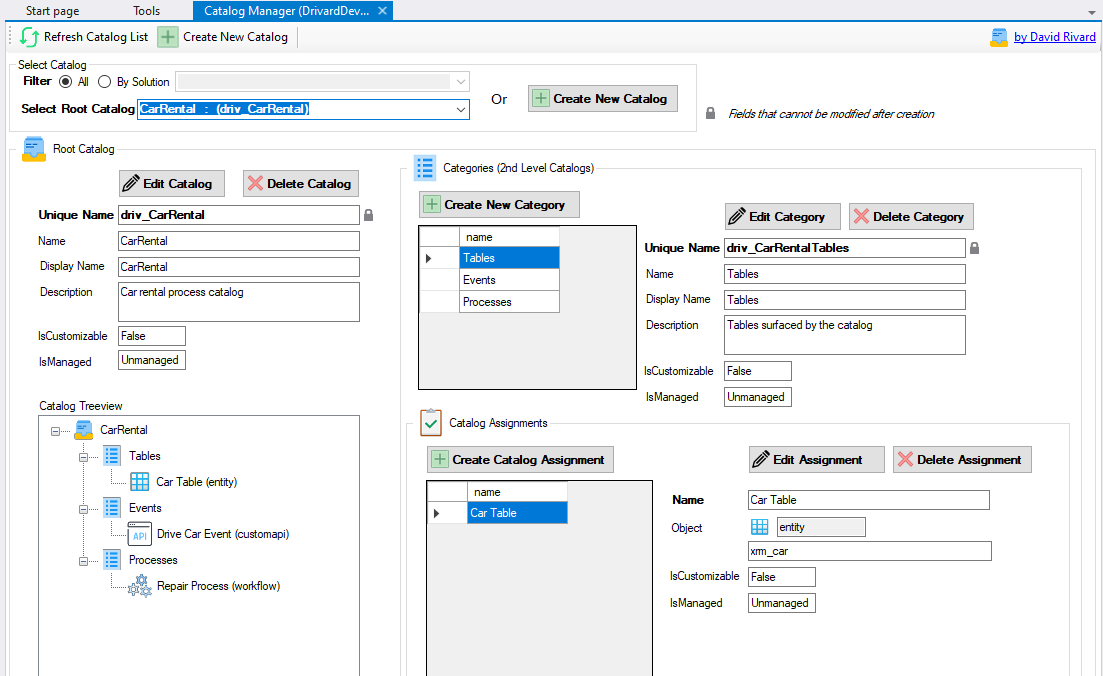Click the green plus toolbar icon for Create New Catalog
The width and height of the screenshot is (1103, 676).
point(167,37)
